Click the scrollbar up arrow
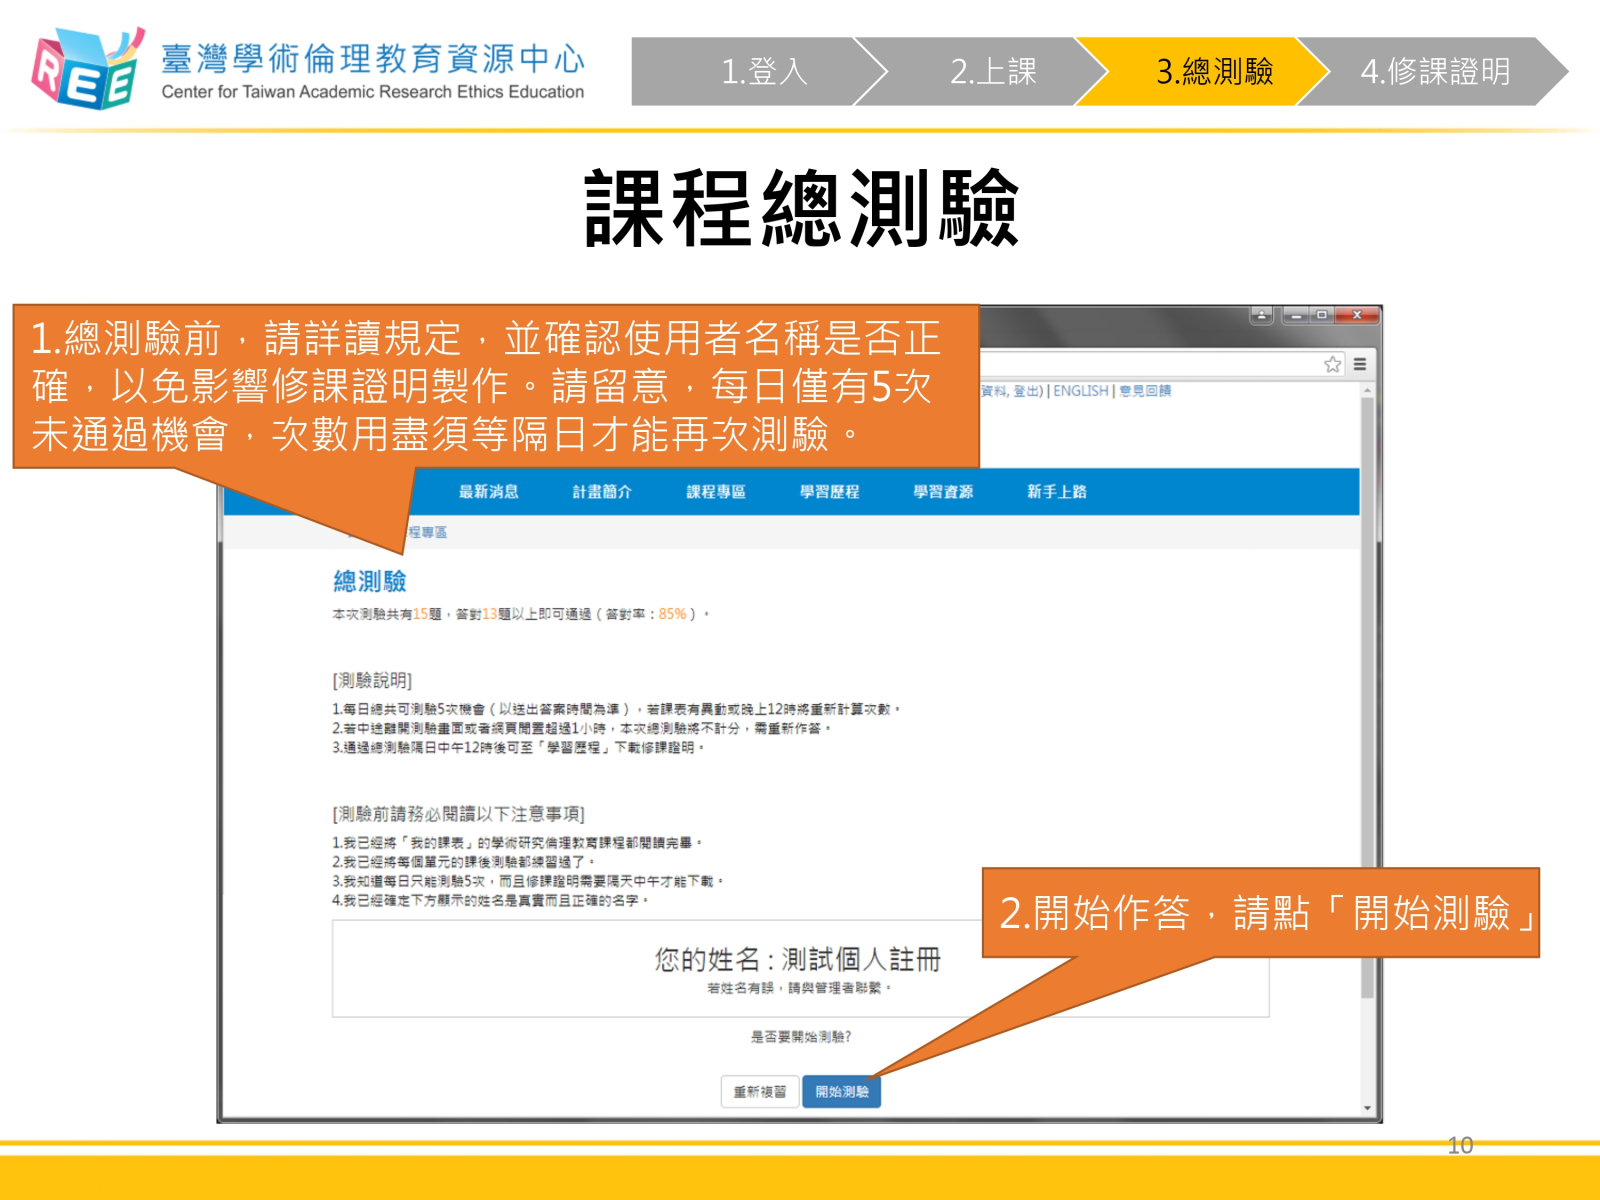 pyautogui.click(x=1367, y=391)
